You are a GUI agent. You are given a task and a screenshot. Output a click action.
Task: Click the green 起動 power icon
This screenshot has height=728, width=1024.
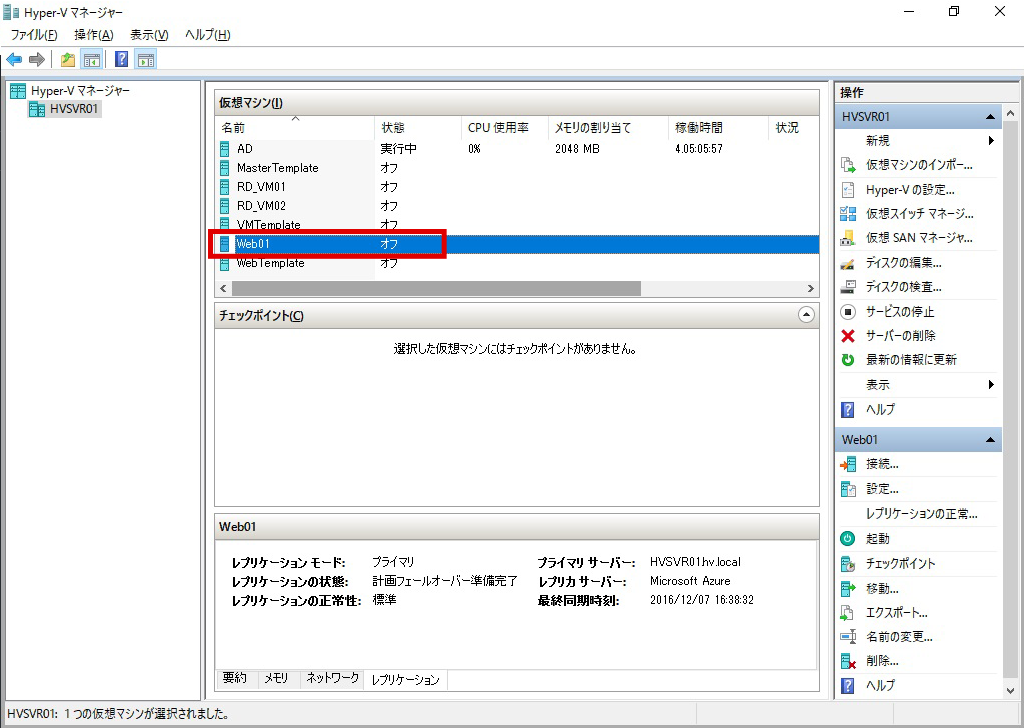(x=848, y=539)
